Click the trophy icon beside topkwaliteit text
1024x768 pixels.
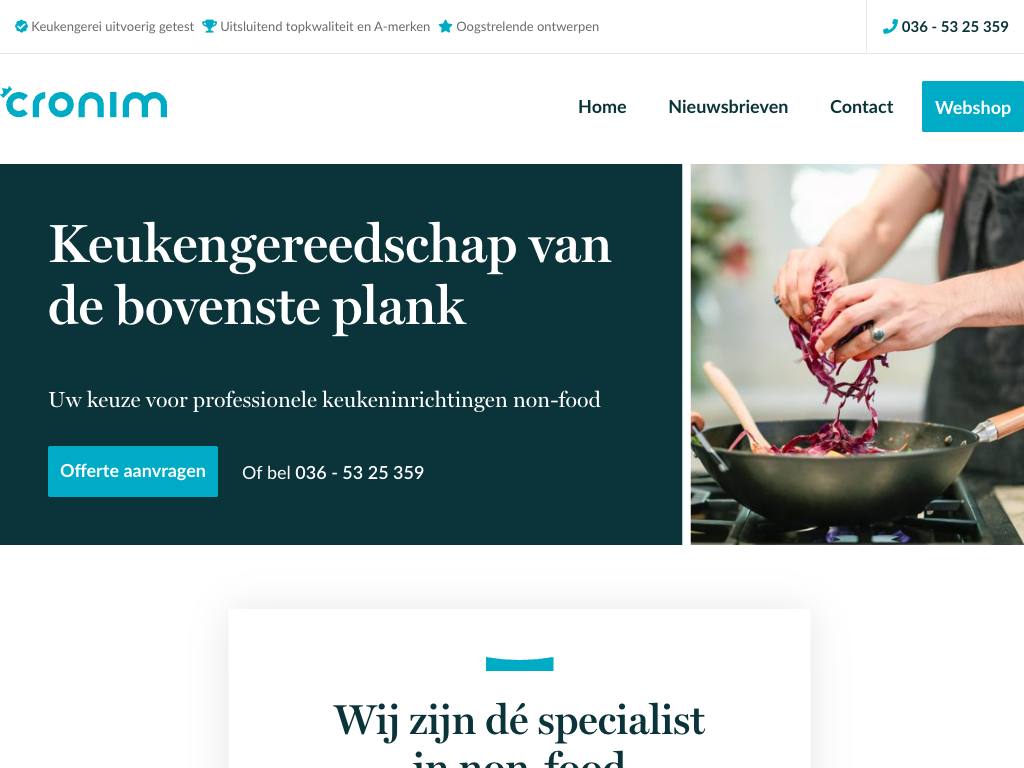click(209, 27)
